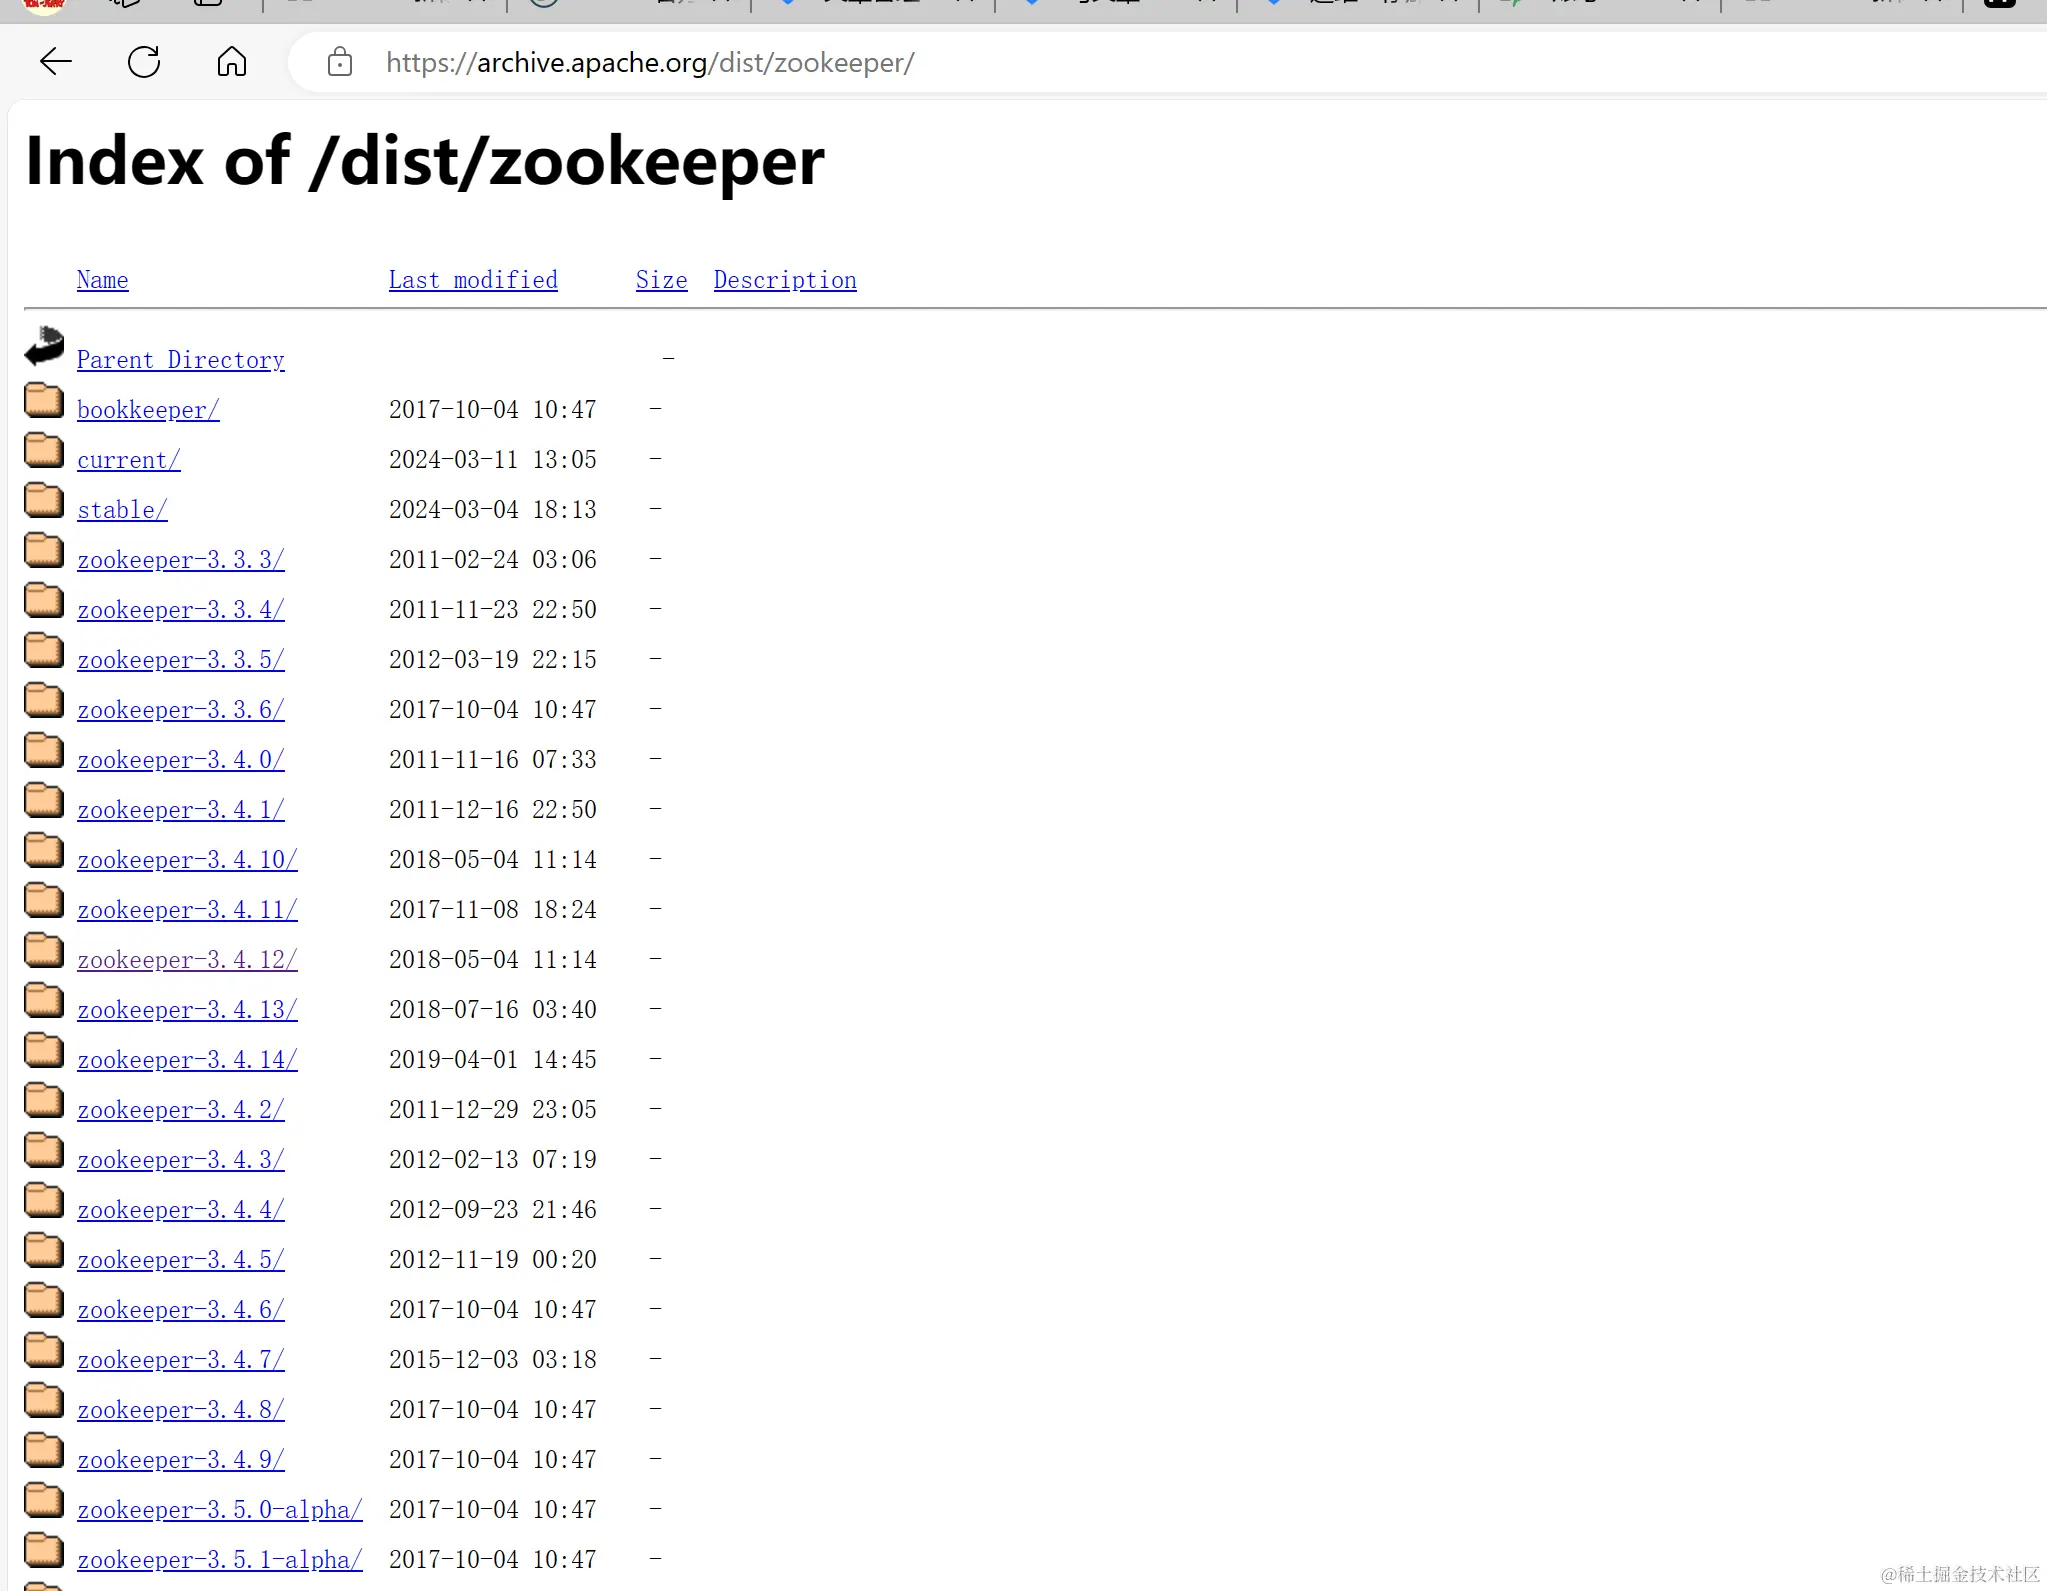The height and width of the screenshot is (1591, 2047).
Task: Click the site lock icon in address bar
Action: click(340, 62)
